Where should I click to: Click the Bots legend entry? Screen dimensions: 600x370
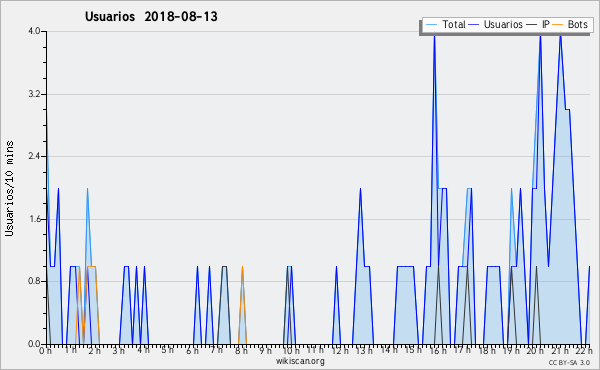(570, 24)
